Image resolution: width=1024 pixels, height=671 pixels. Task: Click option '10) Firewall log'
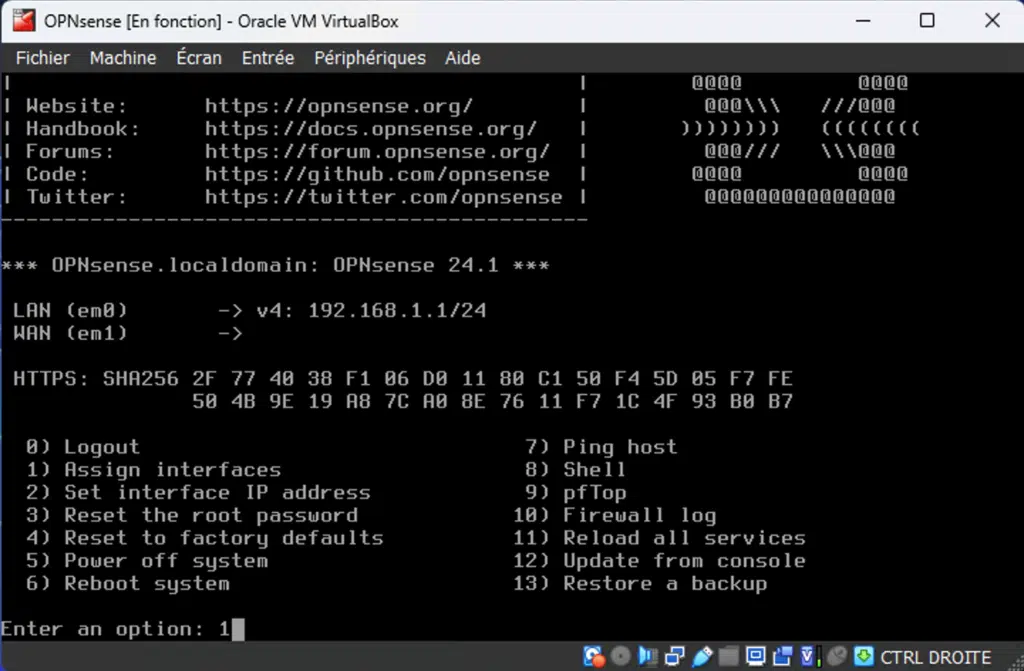(615, 516)
